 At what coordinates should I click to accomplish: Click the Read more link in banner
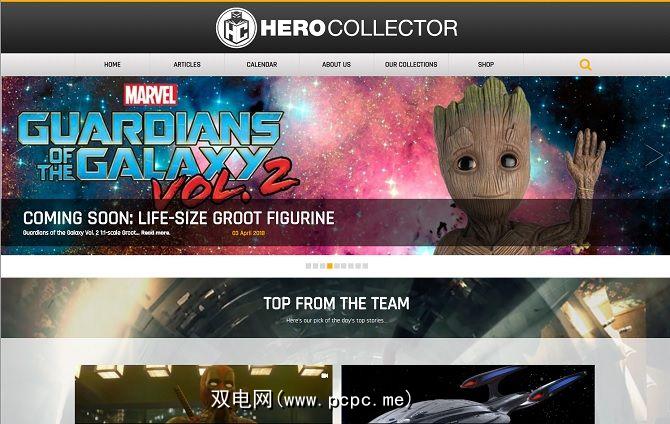pyautogui.click(x=156, y=233)
